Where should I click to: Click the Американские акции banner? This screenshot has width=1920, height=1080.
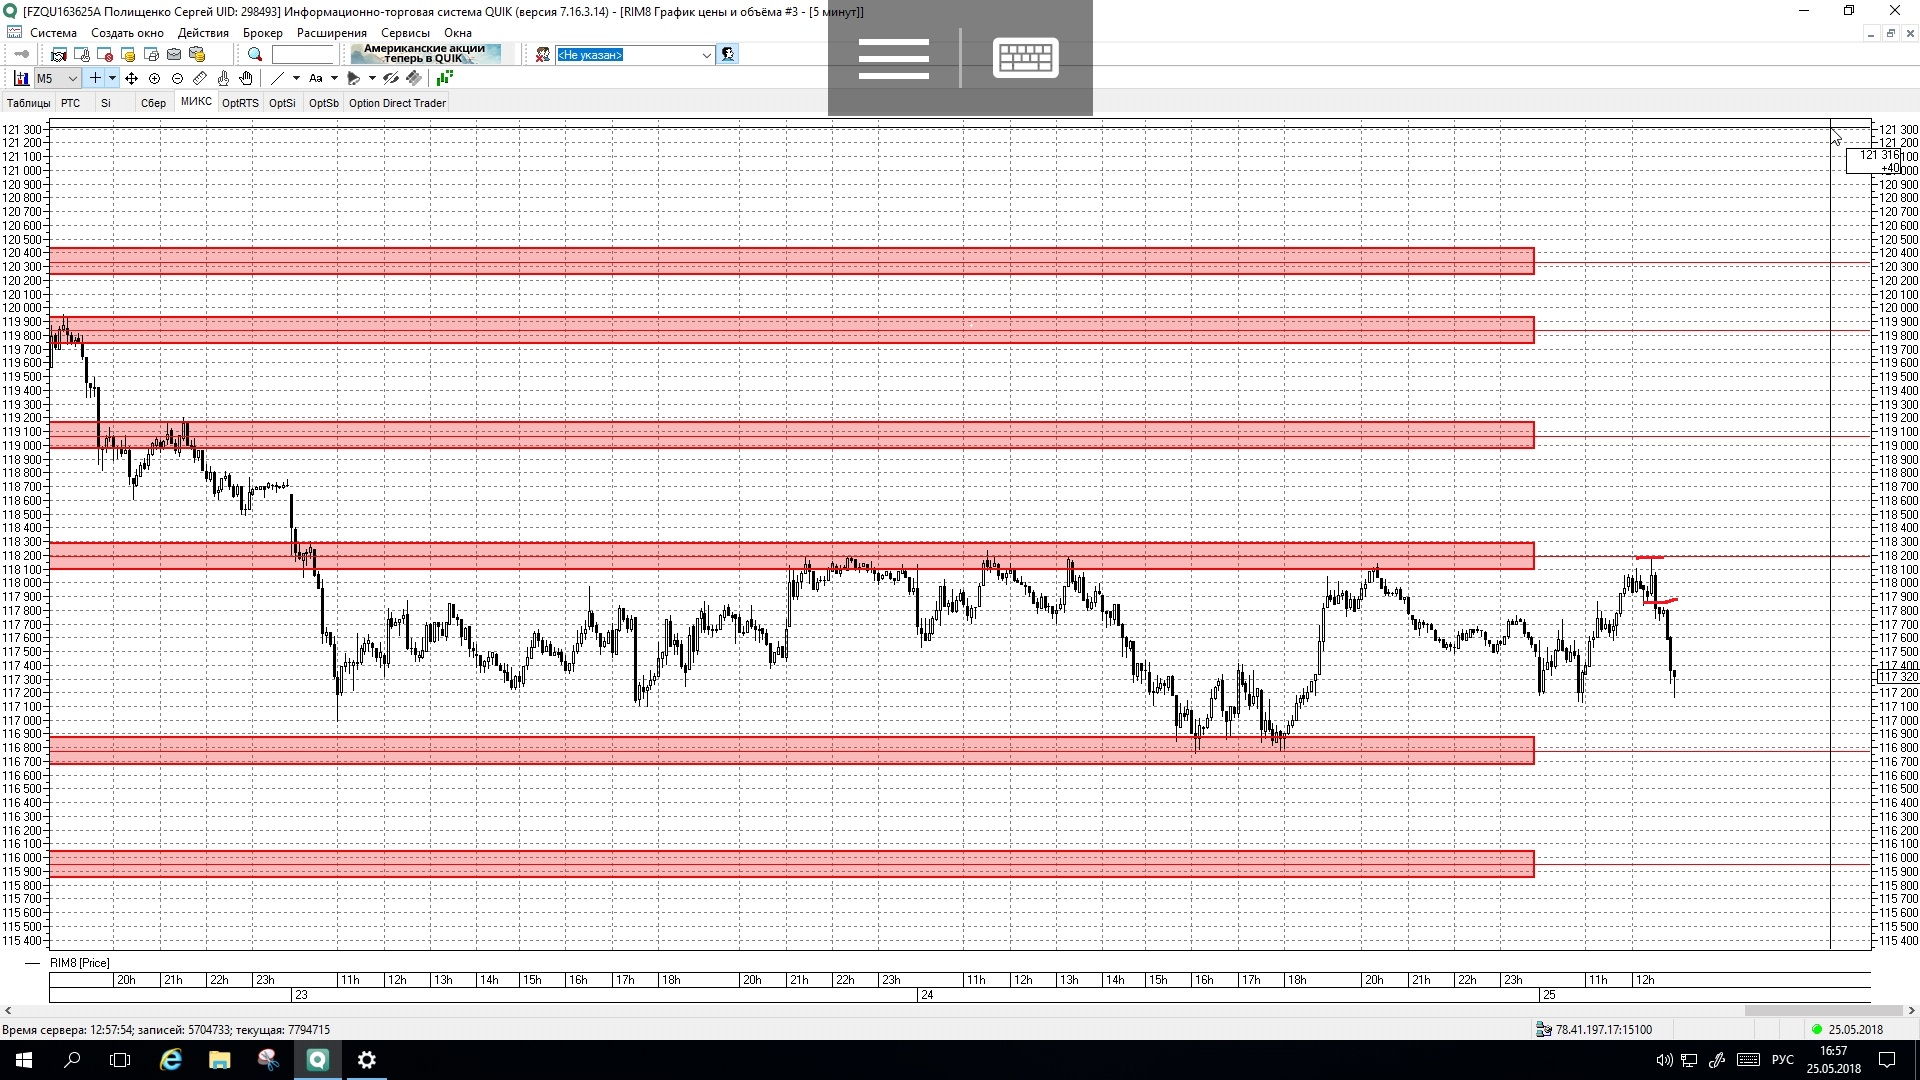click(425, 54)
